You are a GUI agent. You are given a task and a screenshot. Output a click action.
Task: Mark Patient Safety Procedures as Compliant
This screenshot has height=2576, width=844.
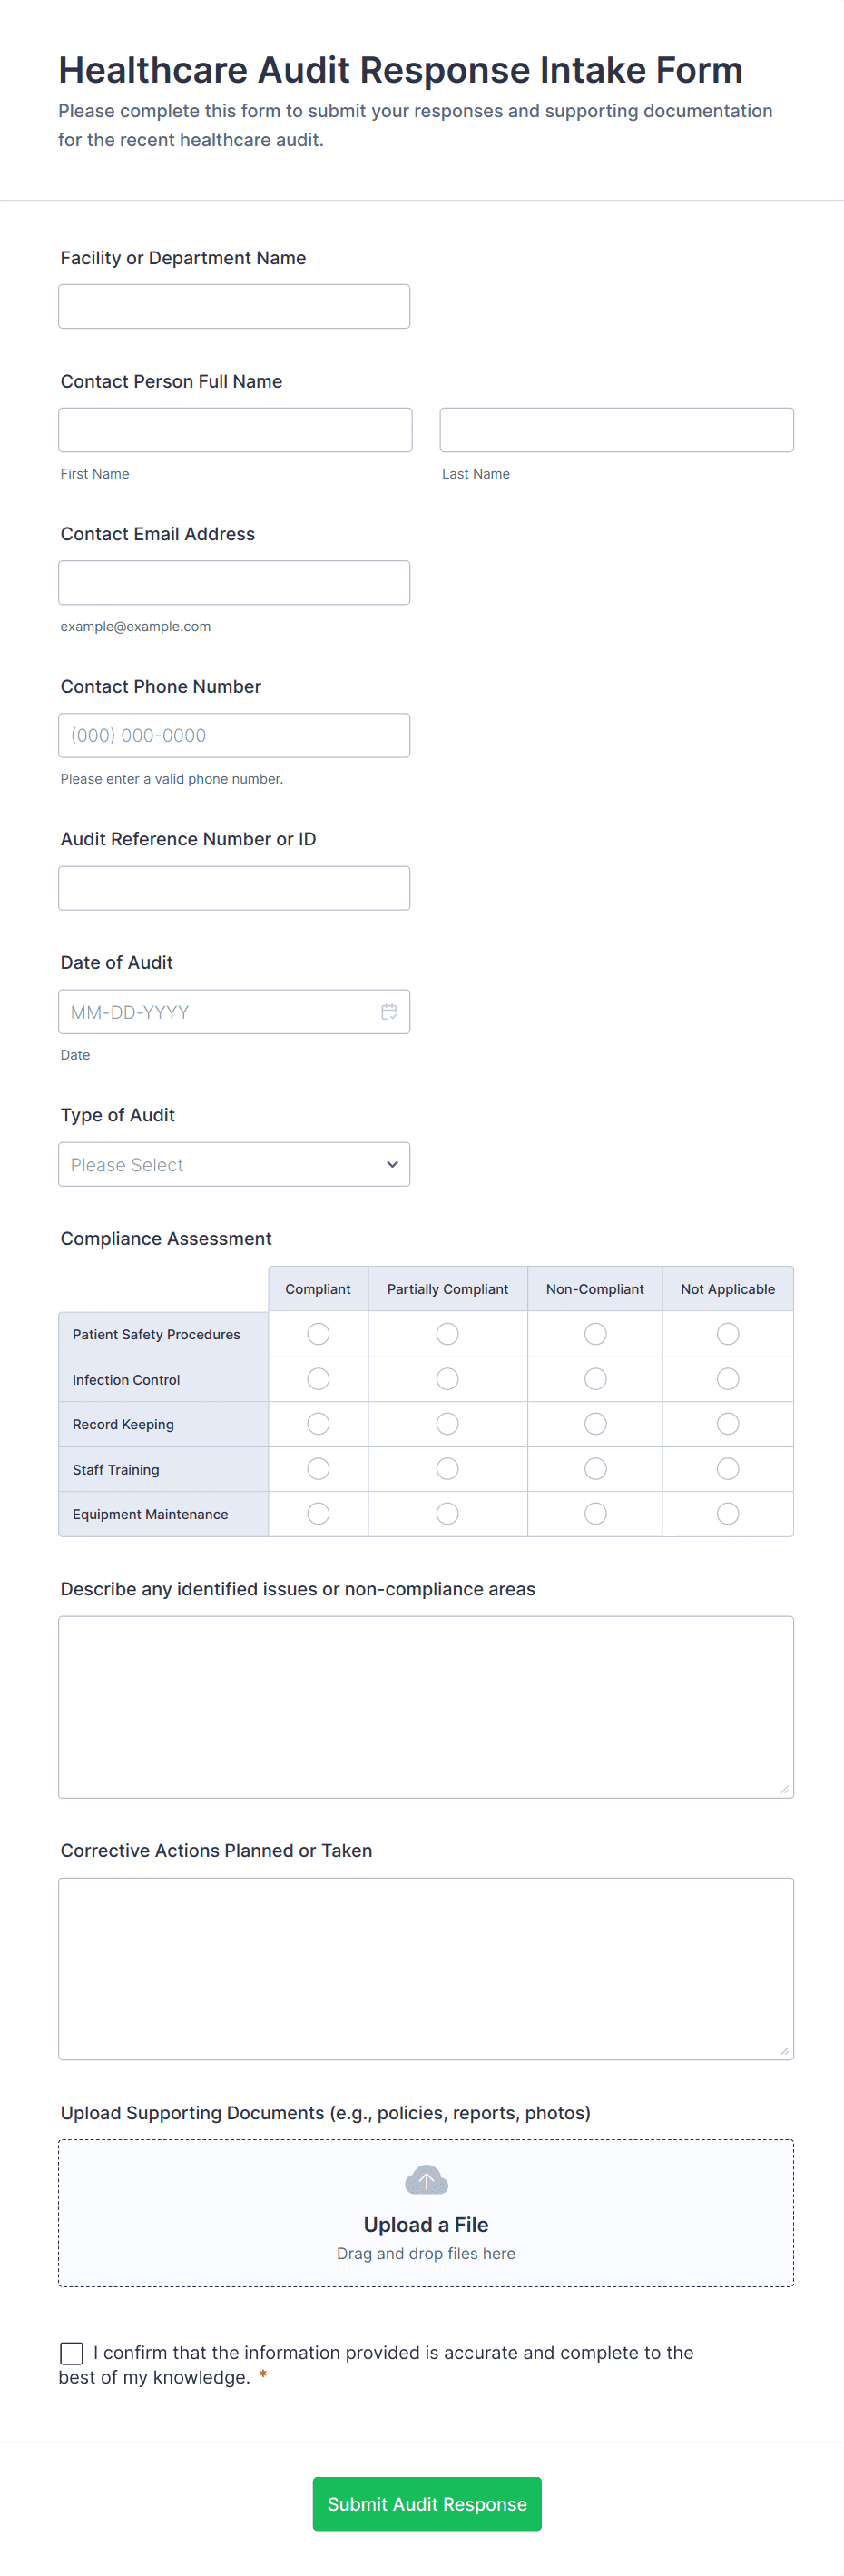click(x=318, y=1334)
